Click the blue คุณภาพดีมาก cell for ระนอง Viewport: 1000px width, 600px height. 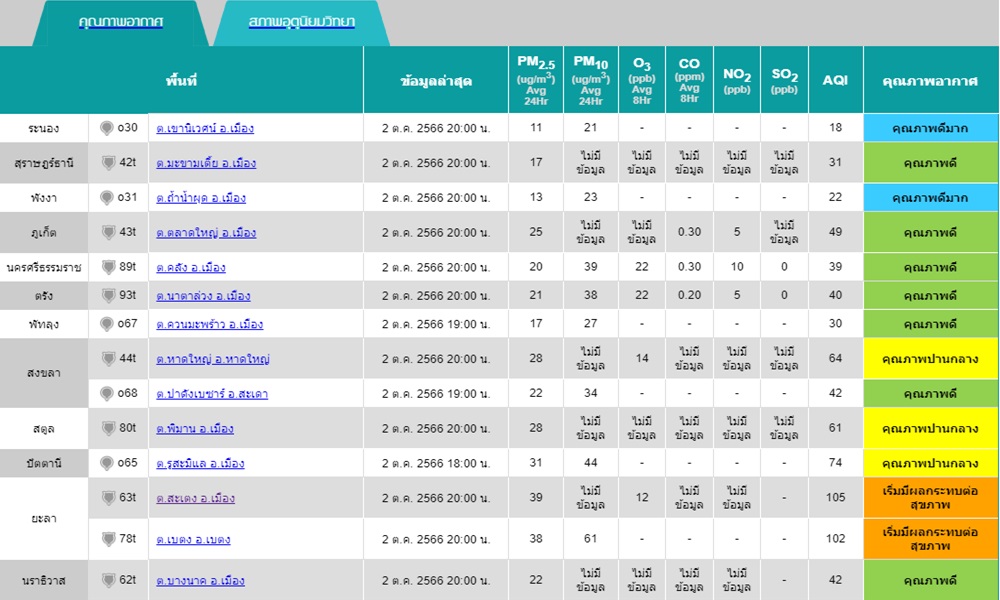click(x=930, y=128)
